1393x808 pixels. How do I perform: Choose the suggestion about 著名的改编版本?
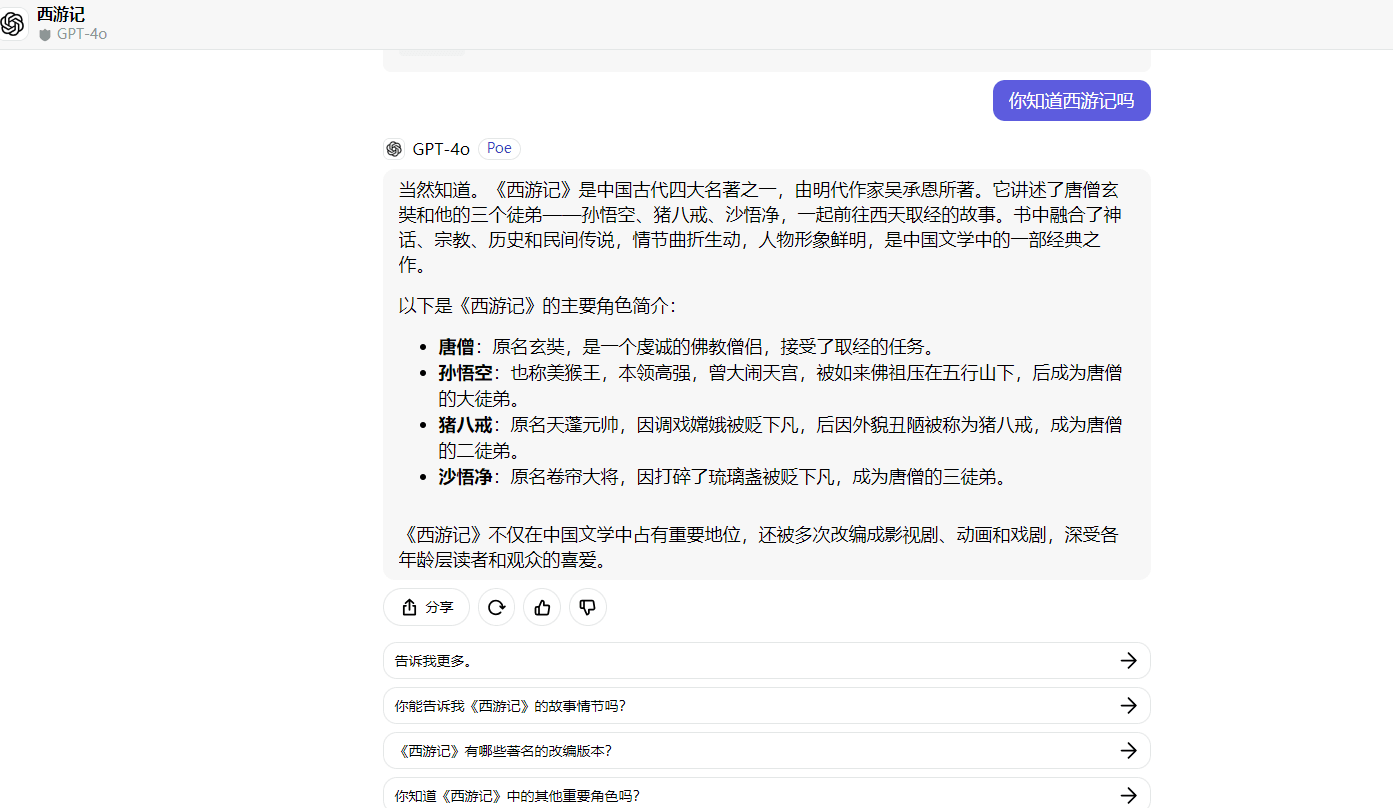point(766,751)
